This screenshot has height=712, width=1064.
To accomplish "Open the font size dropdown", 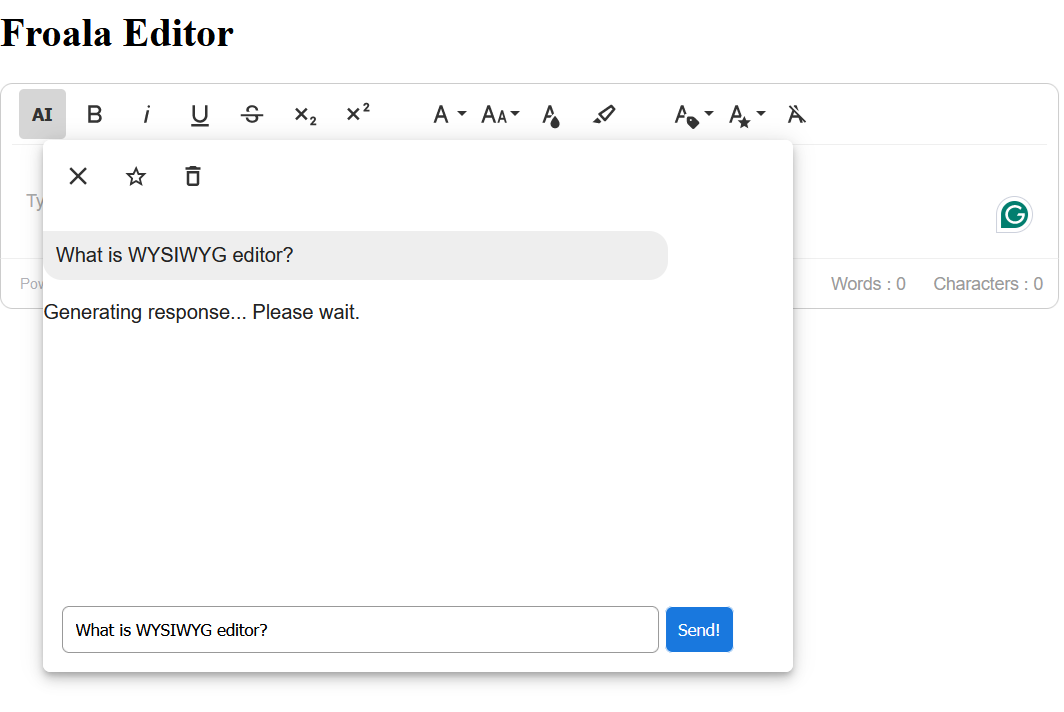I will coord(500,114).
